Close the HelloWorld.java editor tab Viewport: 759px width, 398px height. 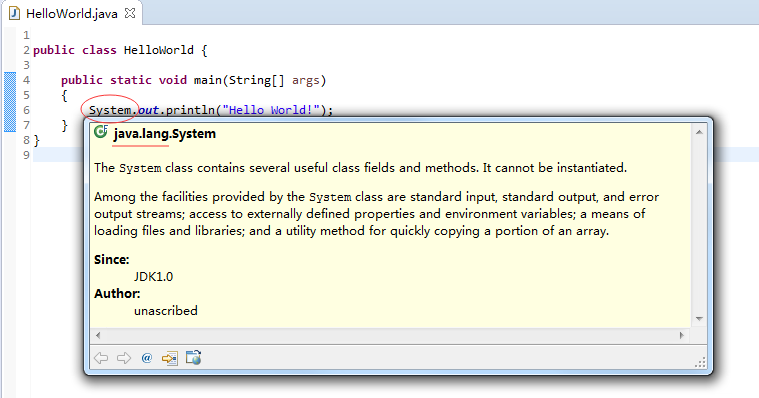click(130, 13)
